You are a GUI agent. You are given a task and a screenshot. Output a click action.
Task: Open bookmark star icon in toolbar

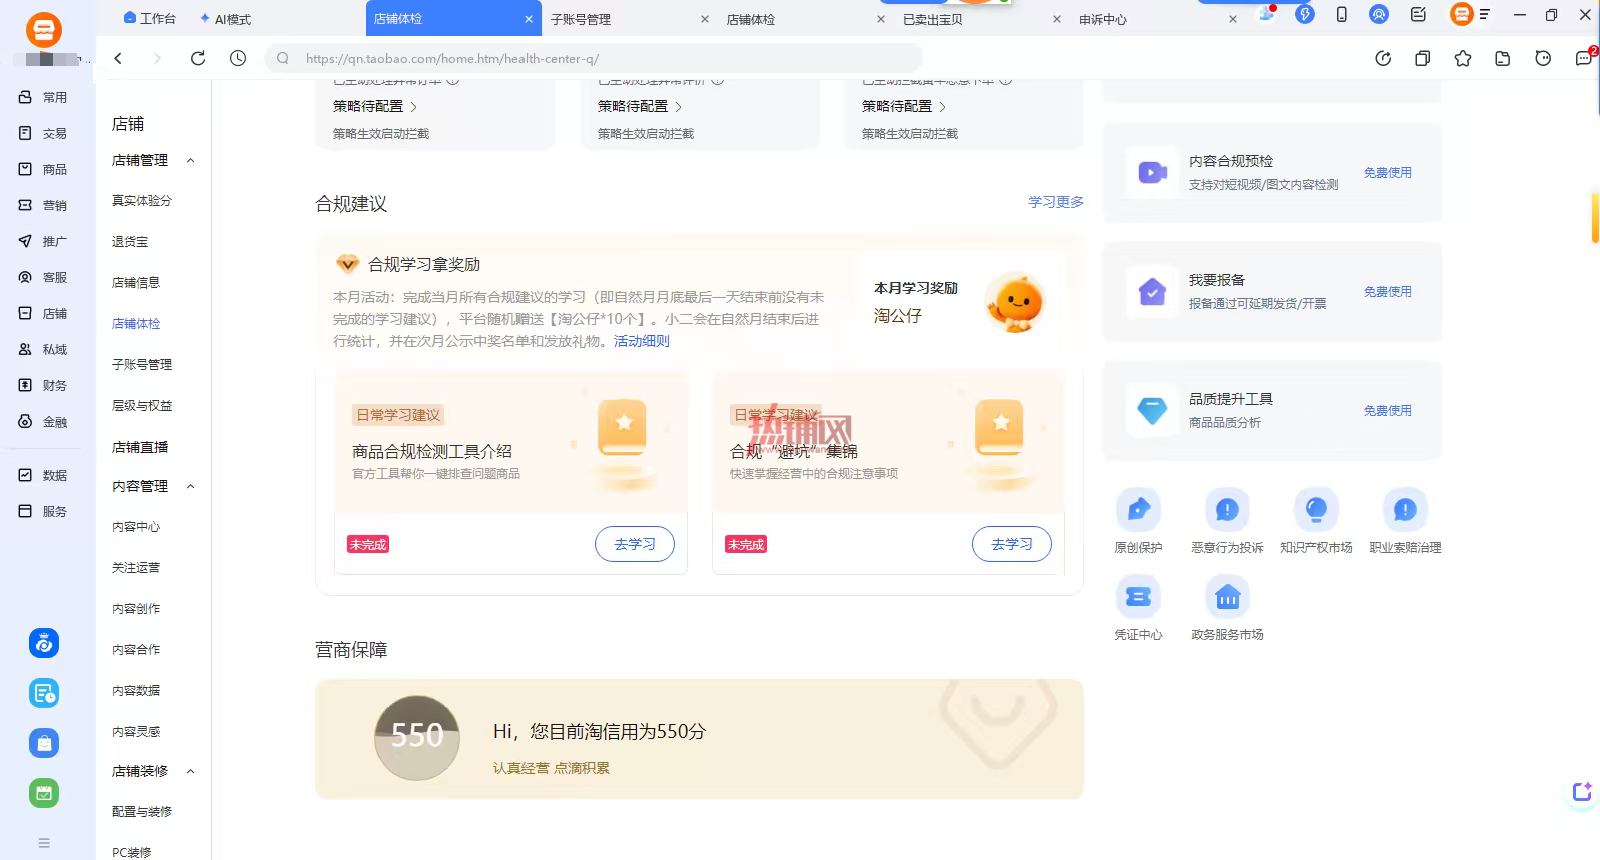1463,58
